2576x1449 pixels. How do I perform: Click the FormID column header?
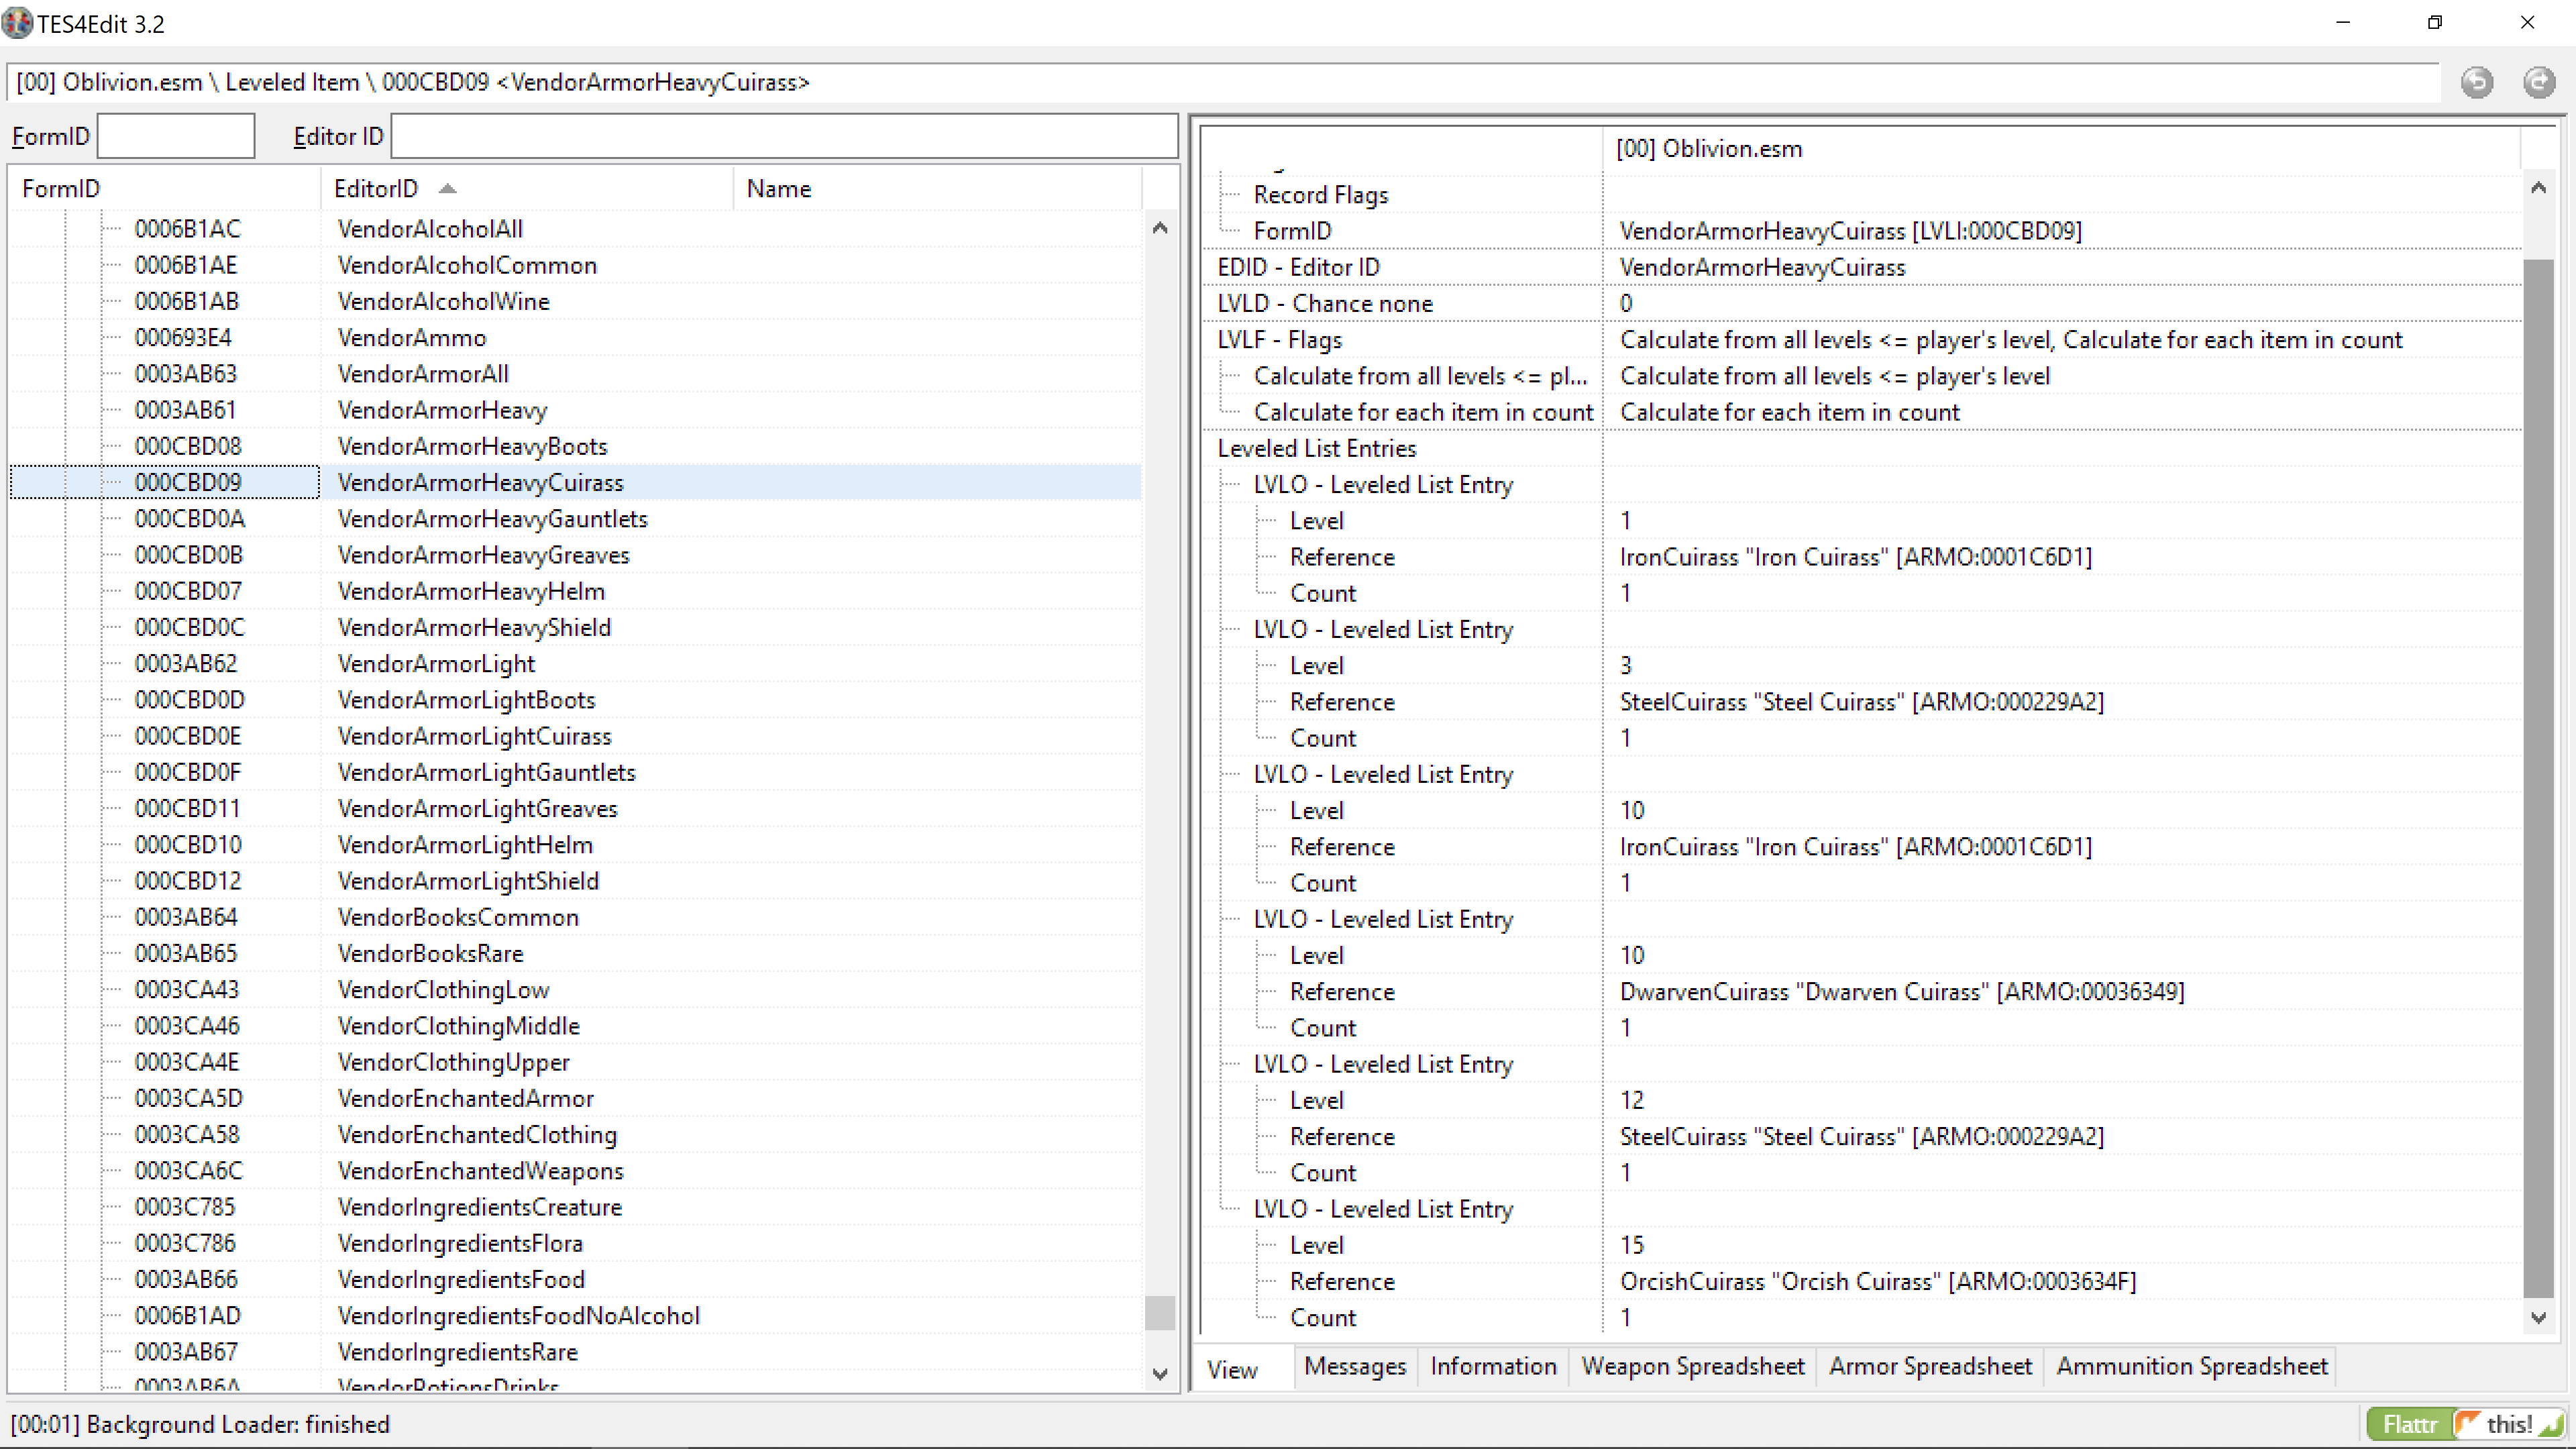(x=61, y=189)
